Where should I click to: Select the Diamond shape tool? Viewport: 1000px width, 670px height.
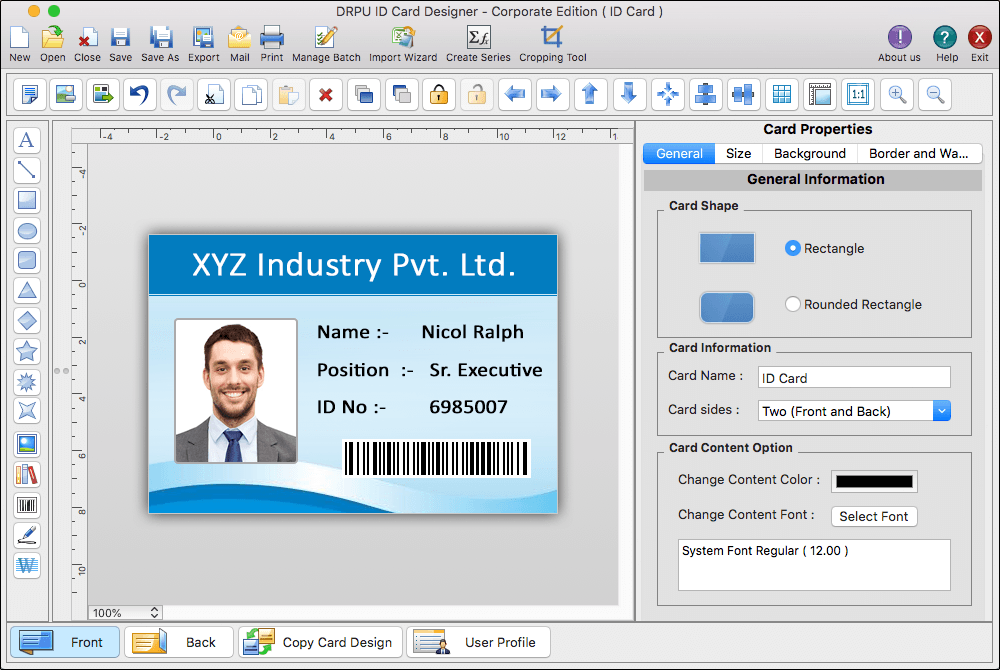(x=27, y=321)
